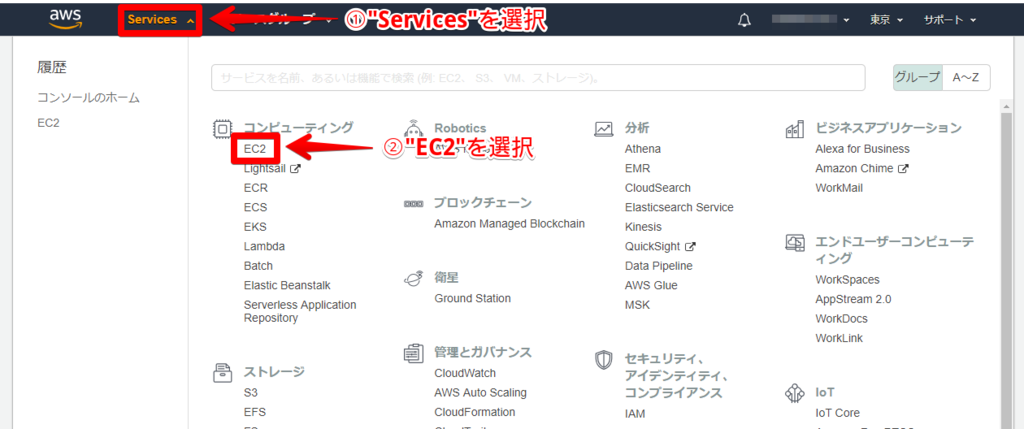The width and height of the screenshot is (1024, 429).
Task: Open Amazon Managed Blockchain
Action: pos(509,224)
